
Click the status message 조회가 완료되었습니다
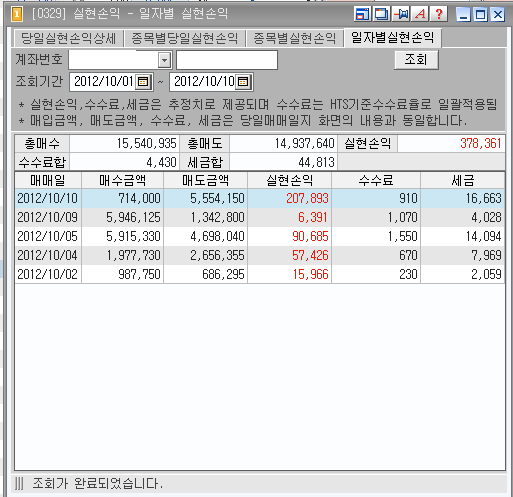[97, 483]
